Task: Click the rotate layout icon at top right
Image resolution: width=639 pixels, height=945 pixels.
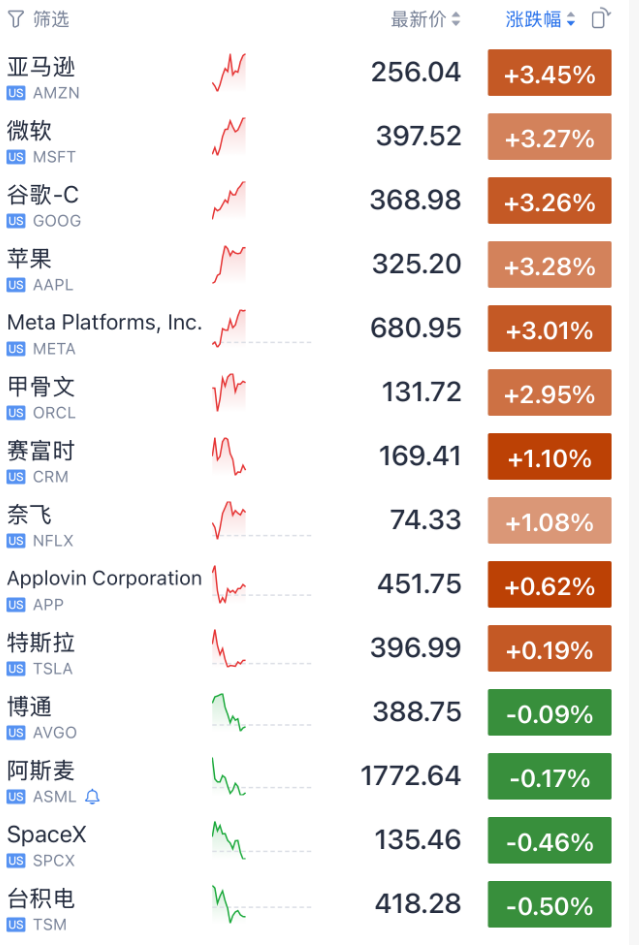Action: (600, 19)
